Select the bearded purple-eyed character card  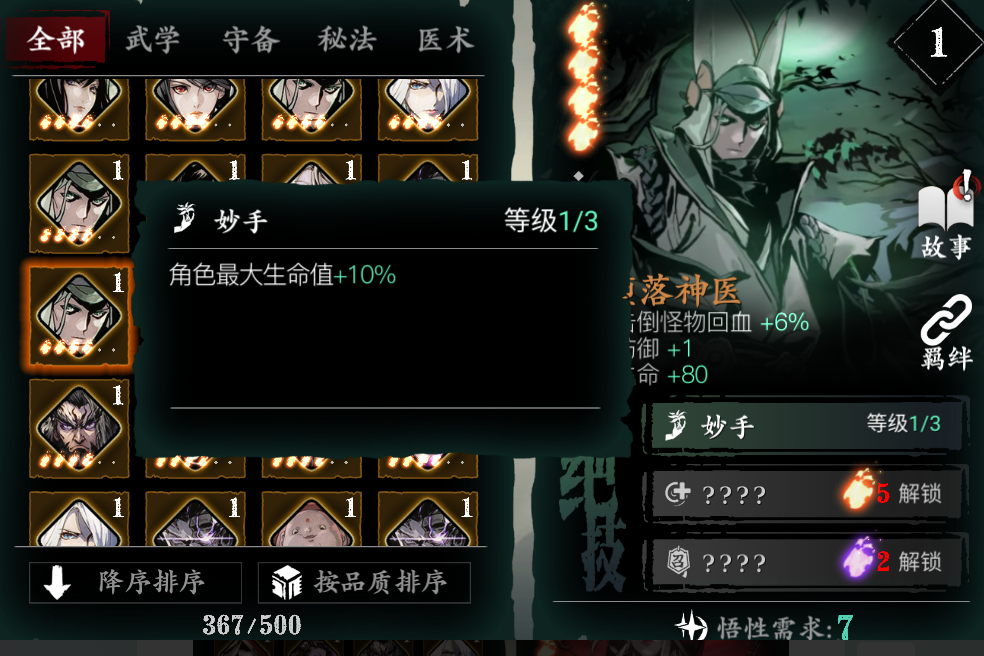79,428
